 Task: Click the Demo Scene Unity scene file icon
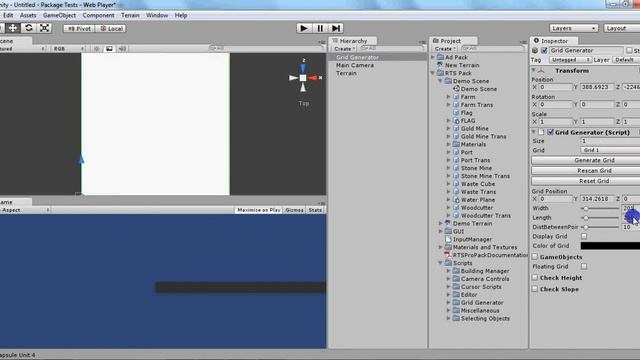click(456, 89)
